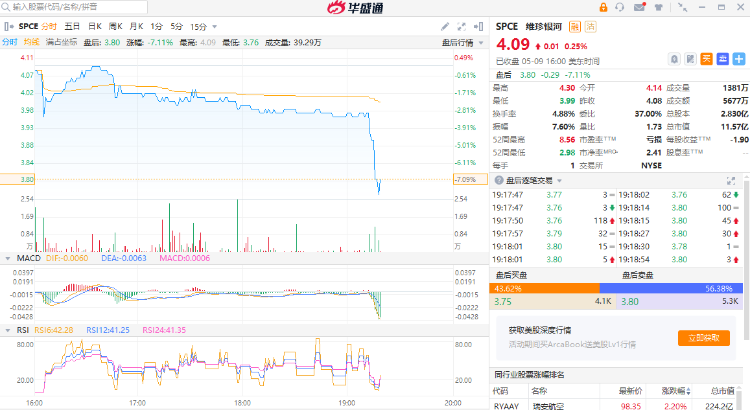The height and width of the screenshot is (410, 750).
Task: Switch to 日K chart tab
Action: (x=95, y=26)
